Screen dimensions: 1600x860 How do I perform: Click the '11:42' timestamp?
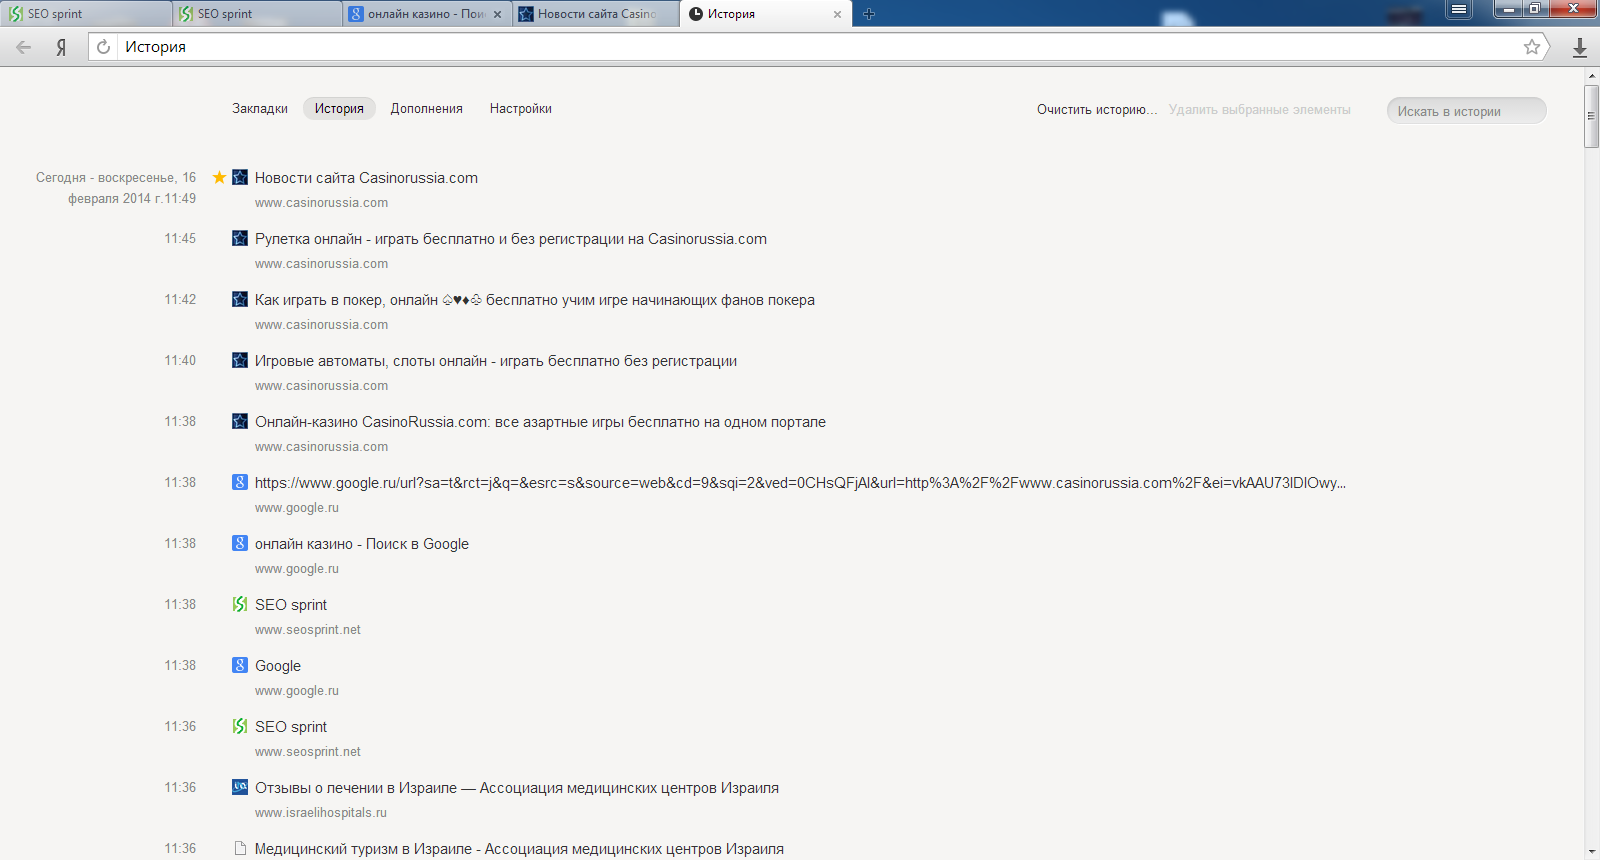coord(180,299)
